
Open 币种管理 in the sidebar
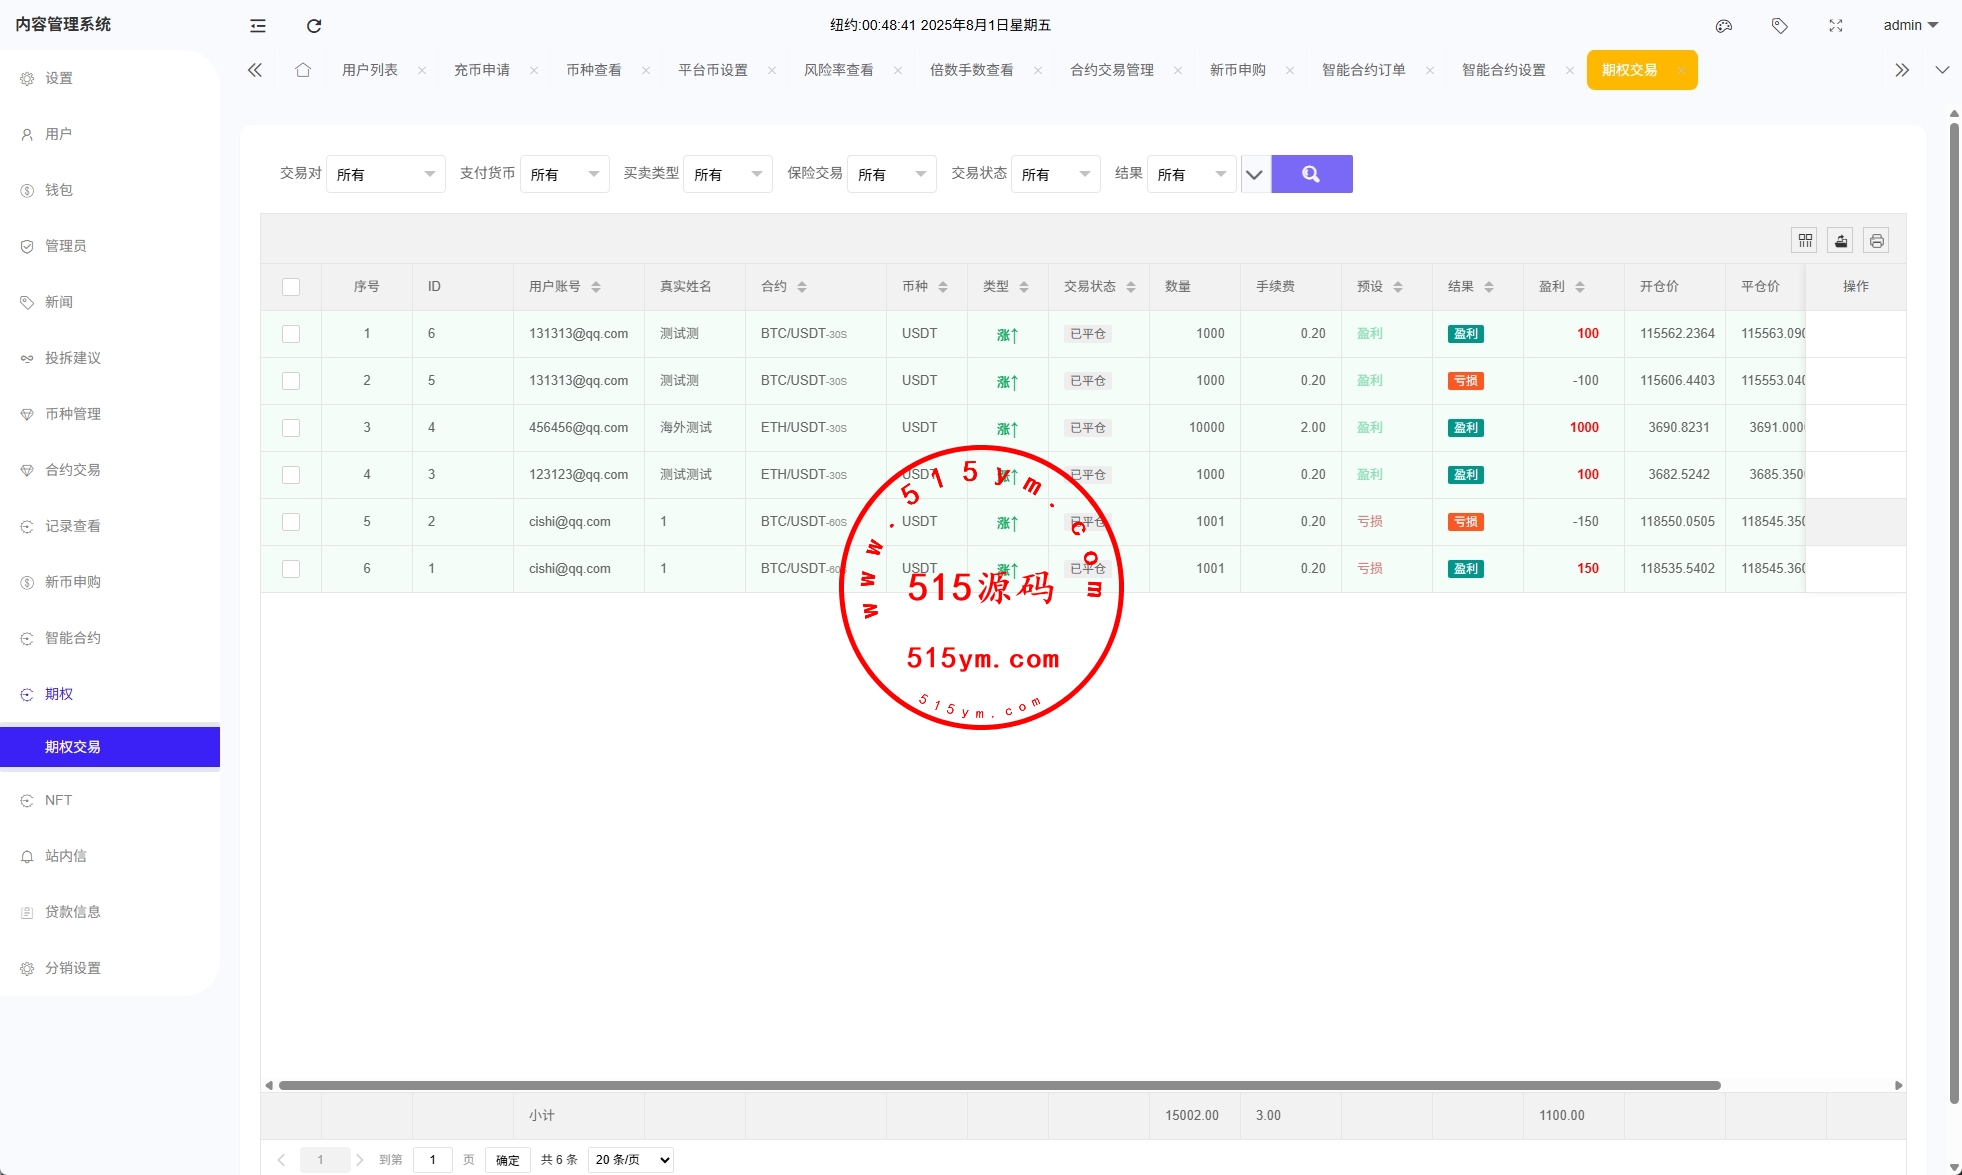pyautogui.click(x=73, y=414)
